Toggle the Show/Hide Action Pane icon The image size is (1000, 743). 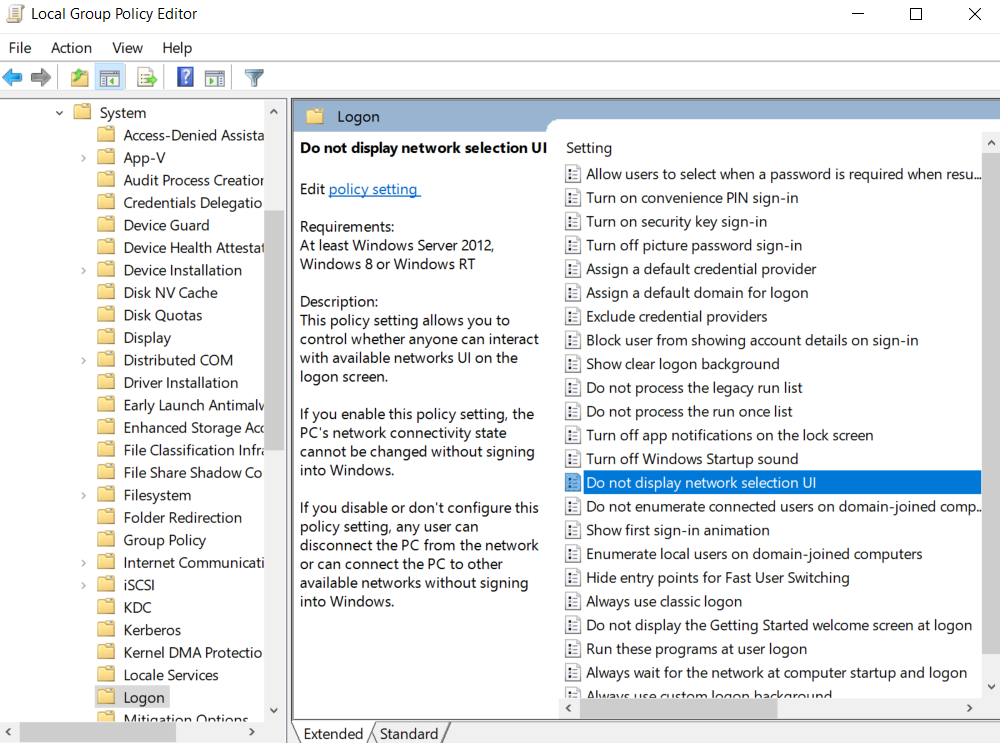[214, 77]
